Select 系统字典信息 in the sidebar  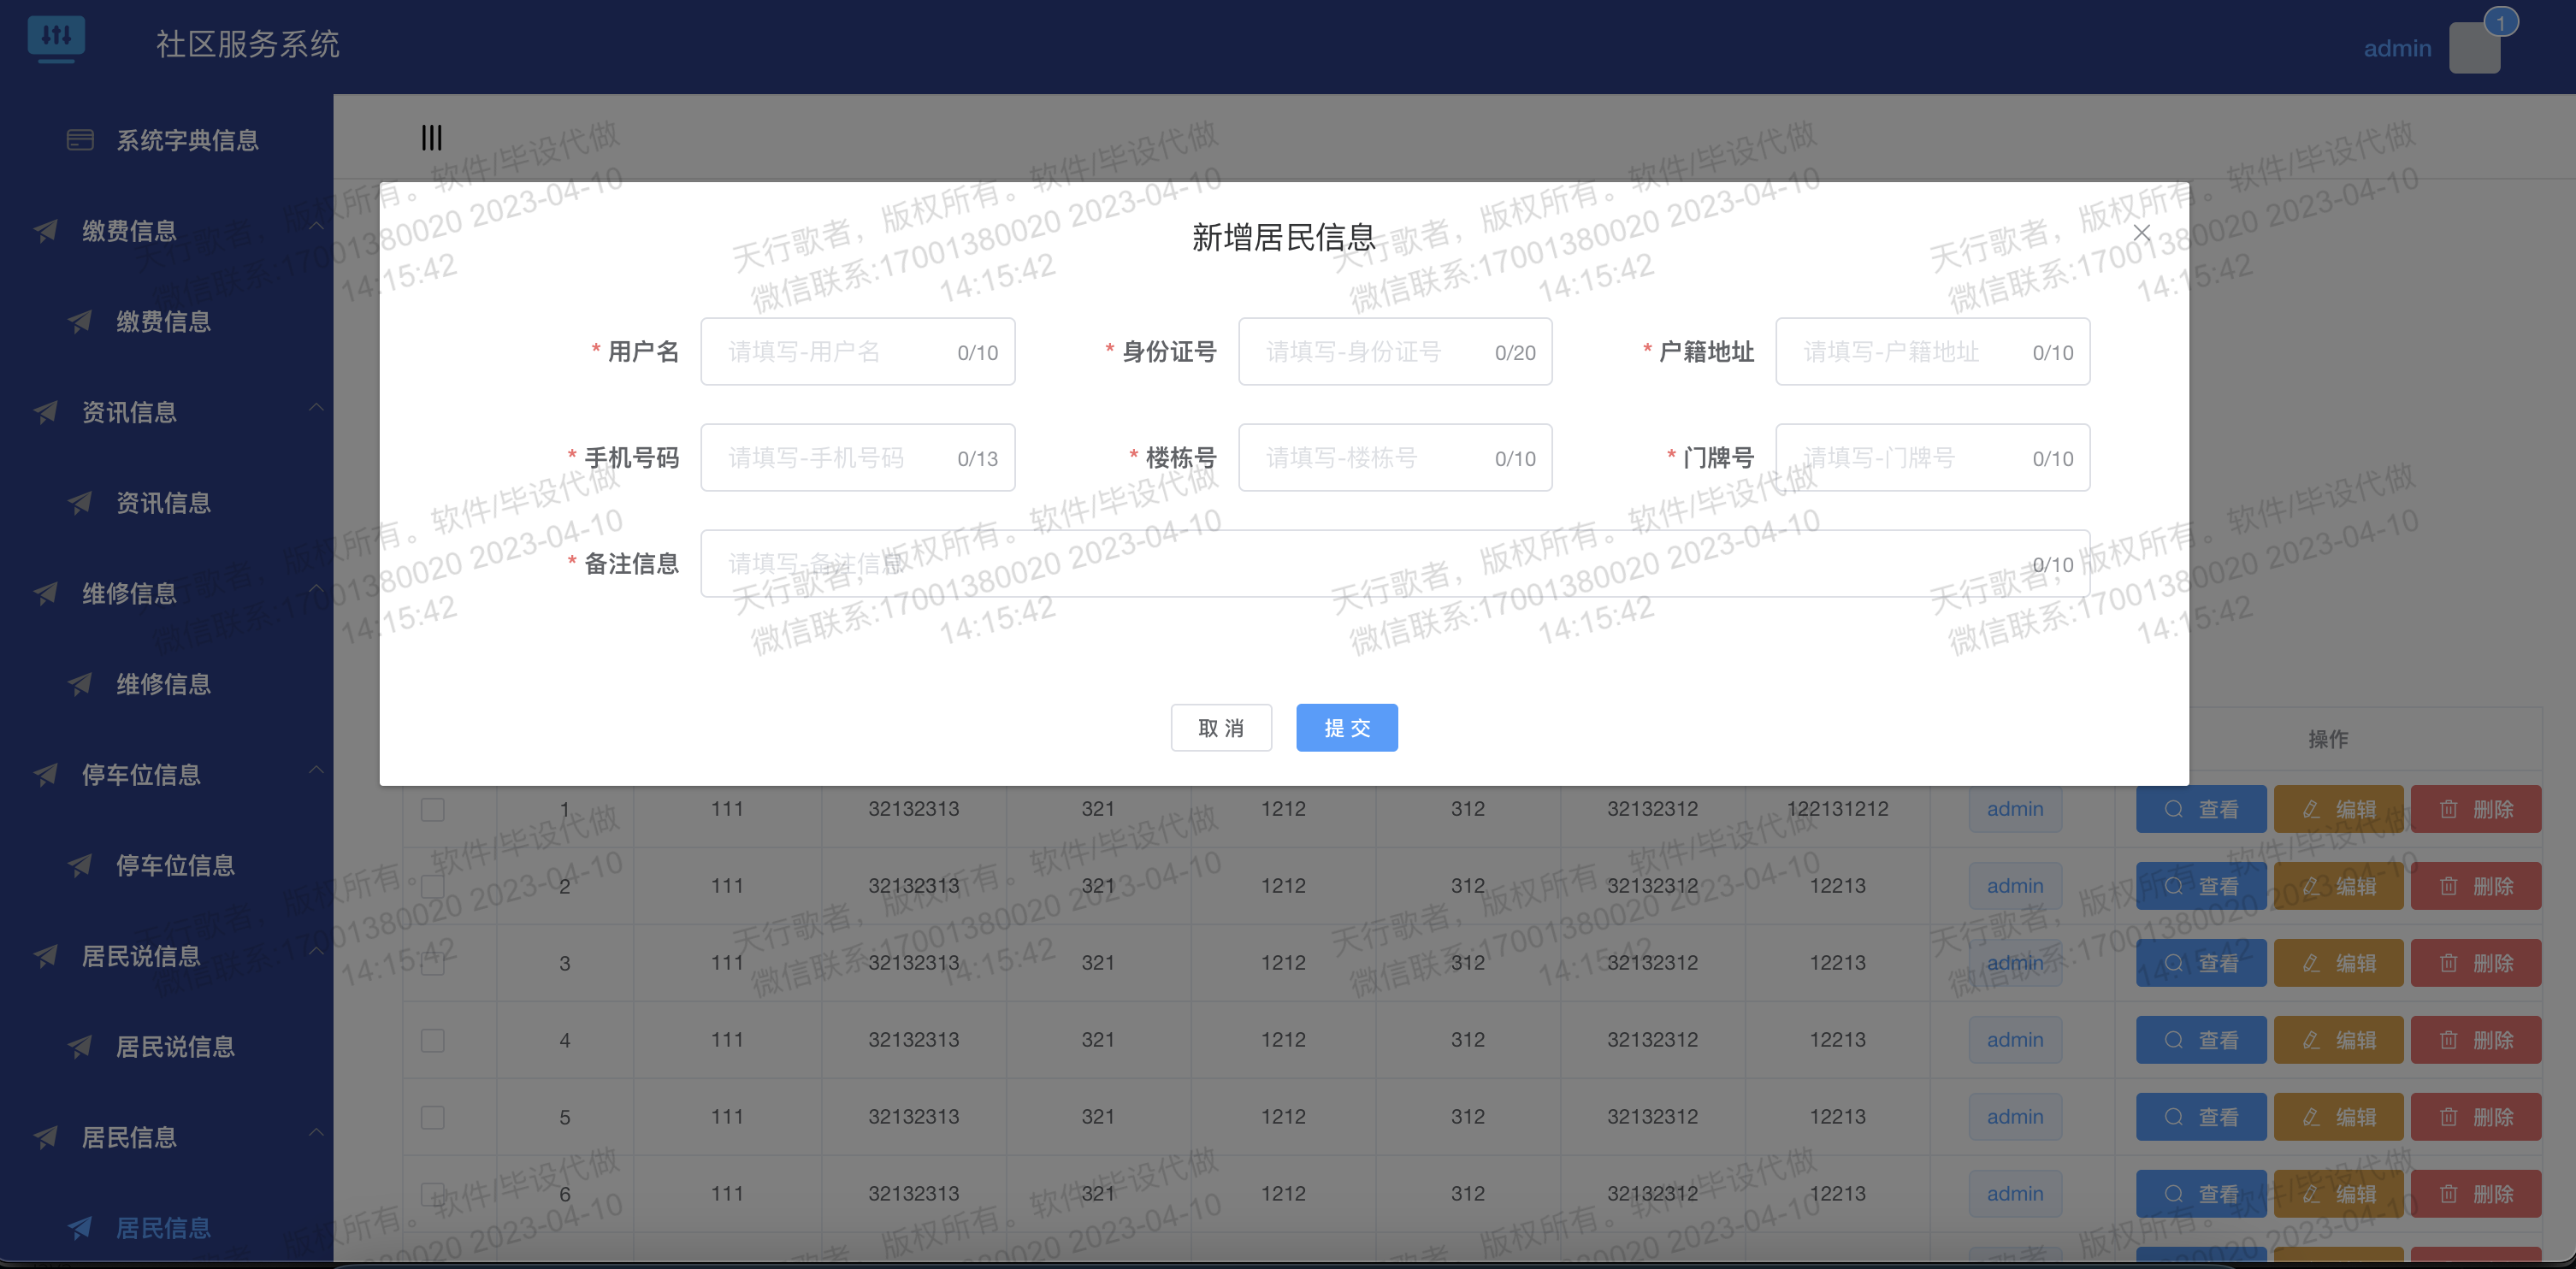(166, 140)
